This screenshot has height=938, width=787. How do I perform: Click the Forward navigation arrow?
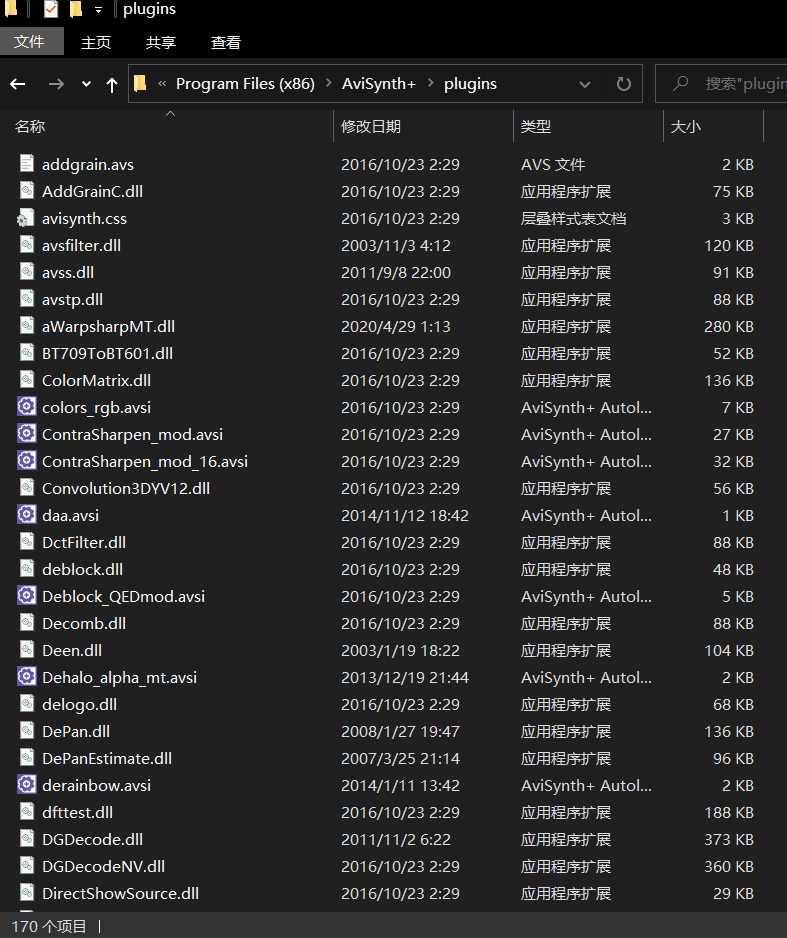click(x=56, y=84)
